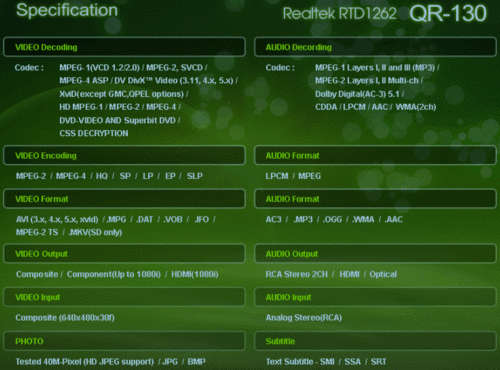Select the '.BMP' photo format entry
The image size is (500, 370).
click(196, 362)
